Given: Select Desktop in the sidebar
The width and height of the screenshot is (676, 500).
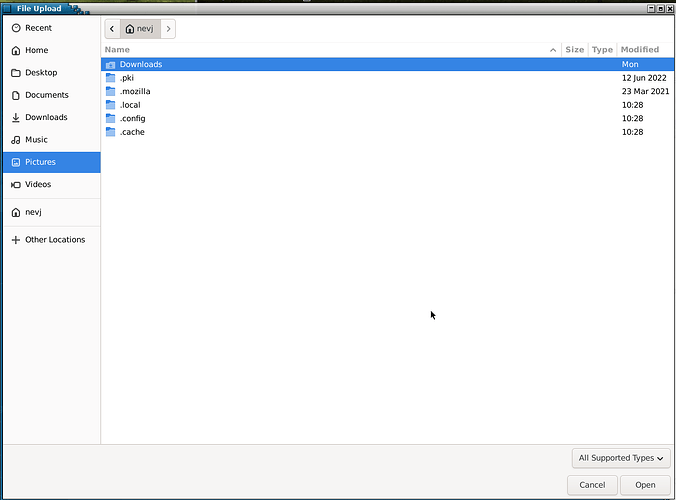Looking at the screenshot, I should [x=52, y=73].
